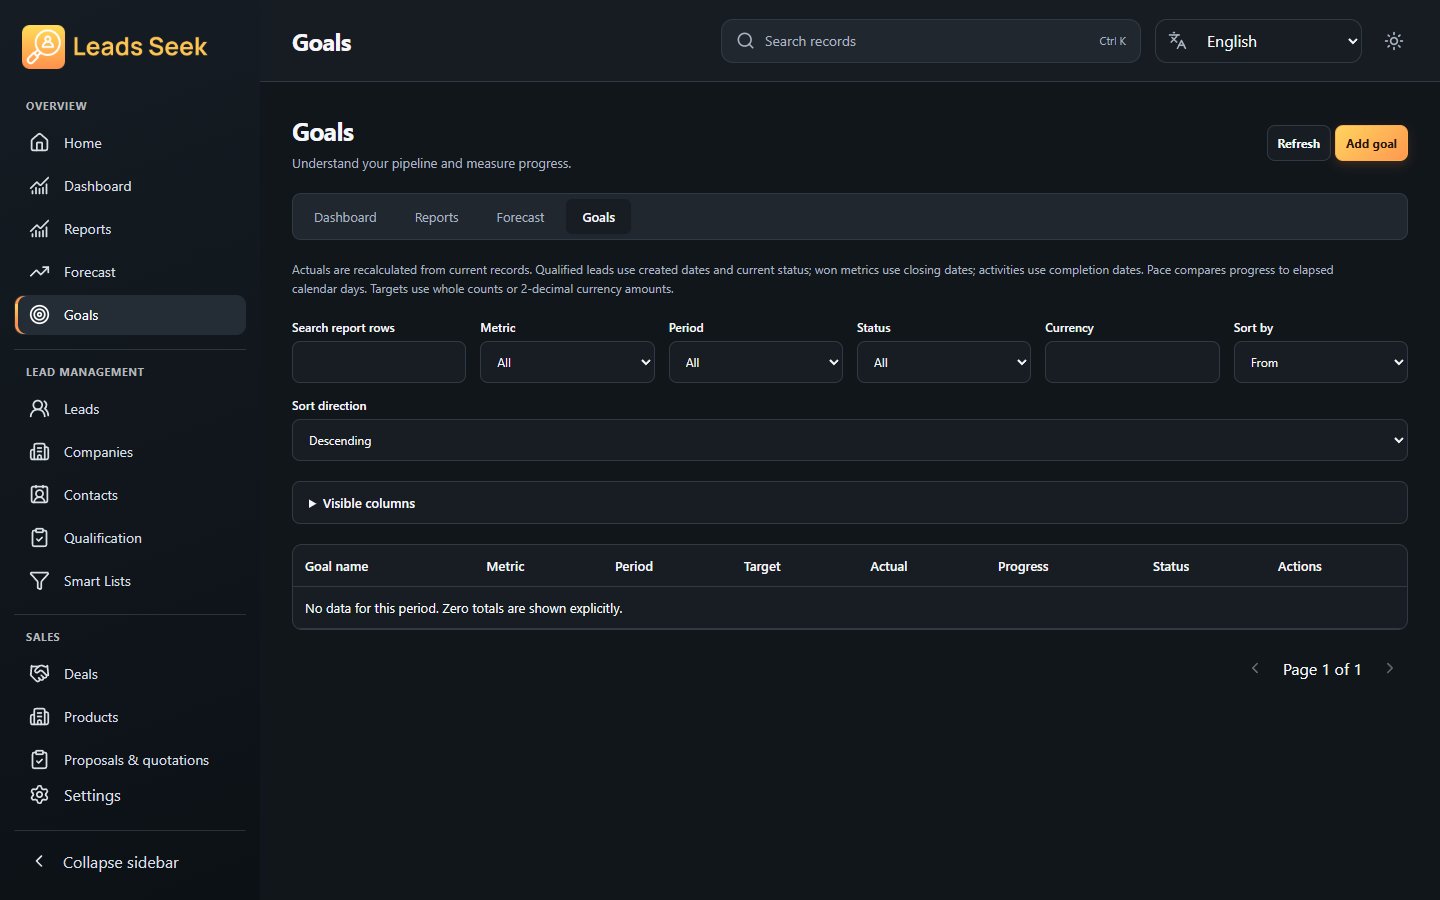Image resolution: width=1440 pixels, height=900 pixels.
Task: Go to the next page arrow
Action: [x=1390, y=669]
